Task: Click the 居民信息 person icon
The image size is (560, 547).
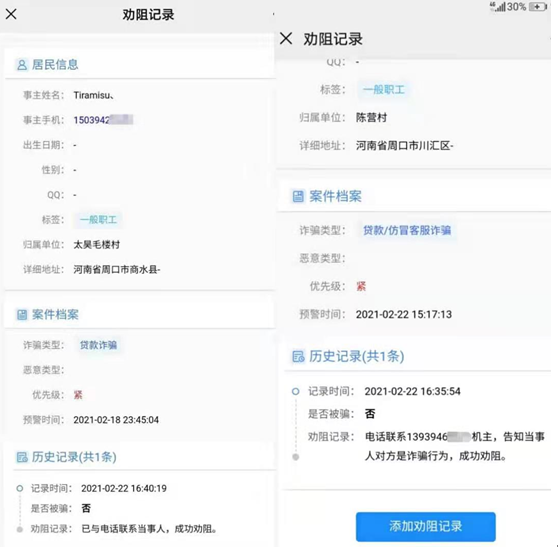Action: coord(22,65)
